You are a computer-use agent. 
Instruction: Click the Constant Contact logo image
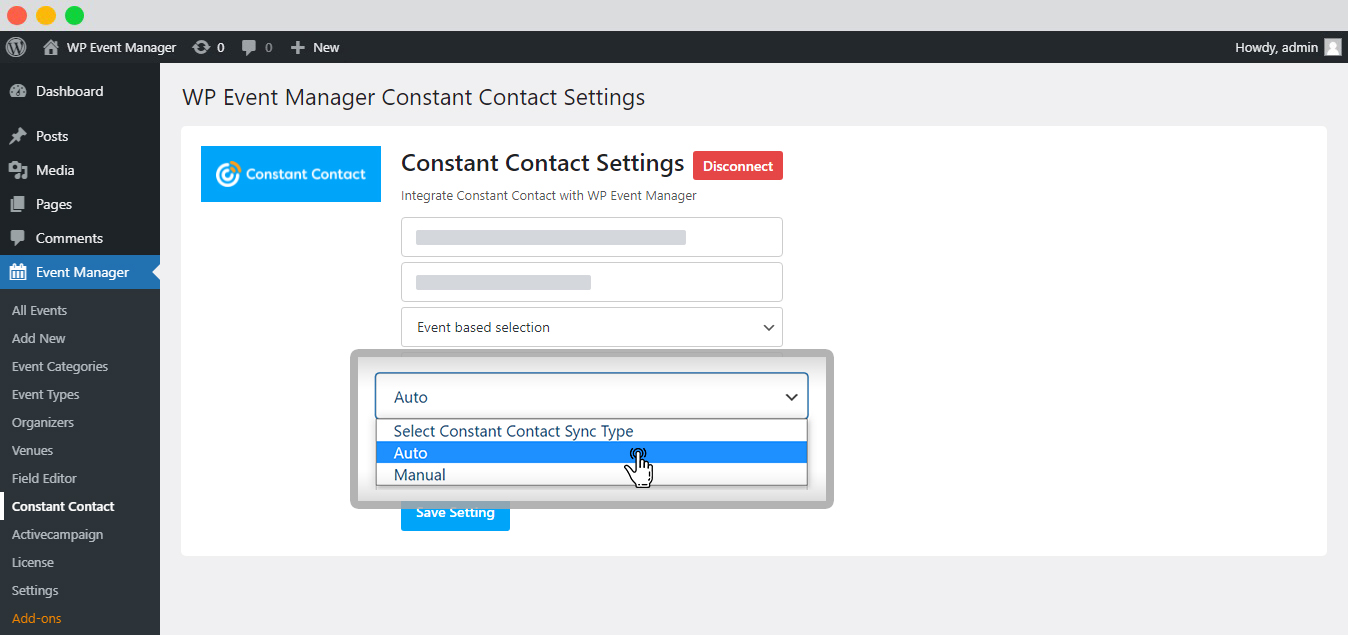(x=291, y=174)
